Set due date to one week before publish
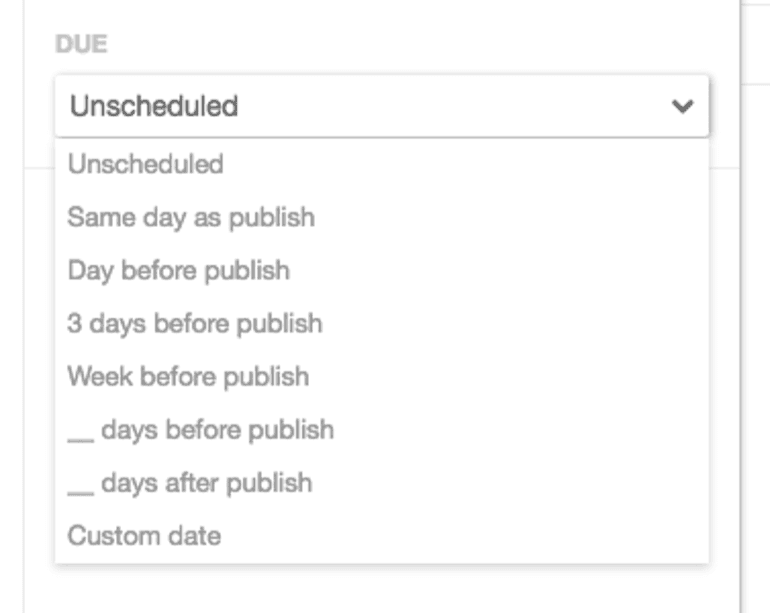Screen dimensions: 770x613 point(187,376)
